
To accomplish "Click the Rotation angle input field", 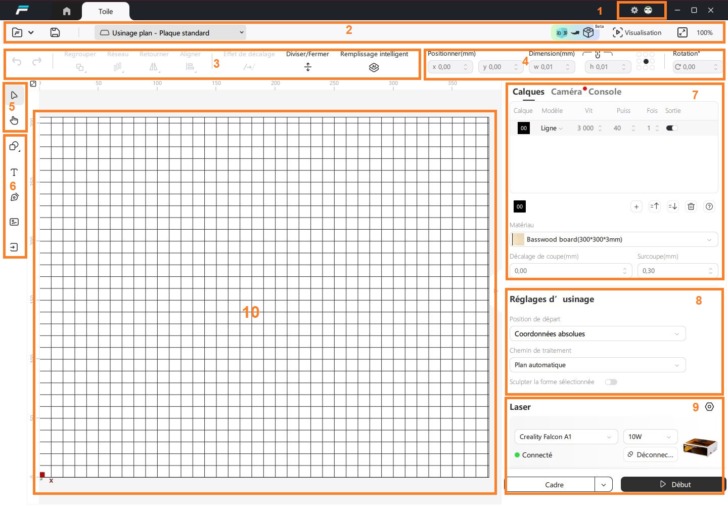I will pos(696,67).
